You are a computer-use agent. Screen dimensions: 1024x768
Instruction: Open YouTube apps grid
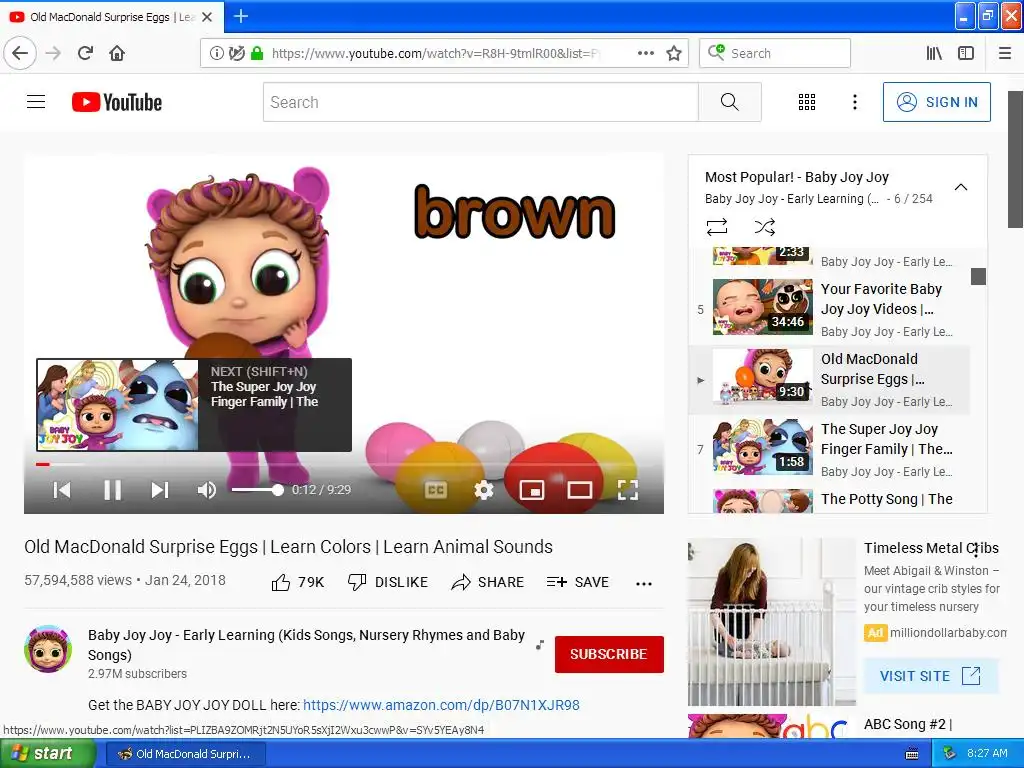807,102
